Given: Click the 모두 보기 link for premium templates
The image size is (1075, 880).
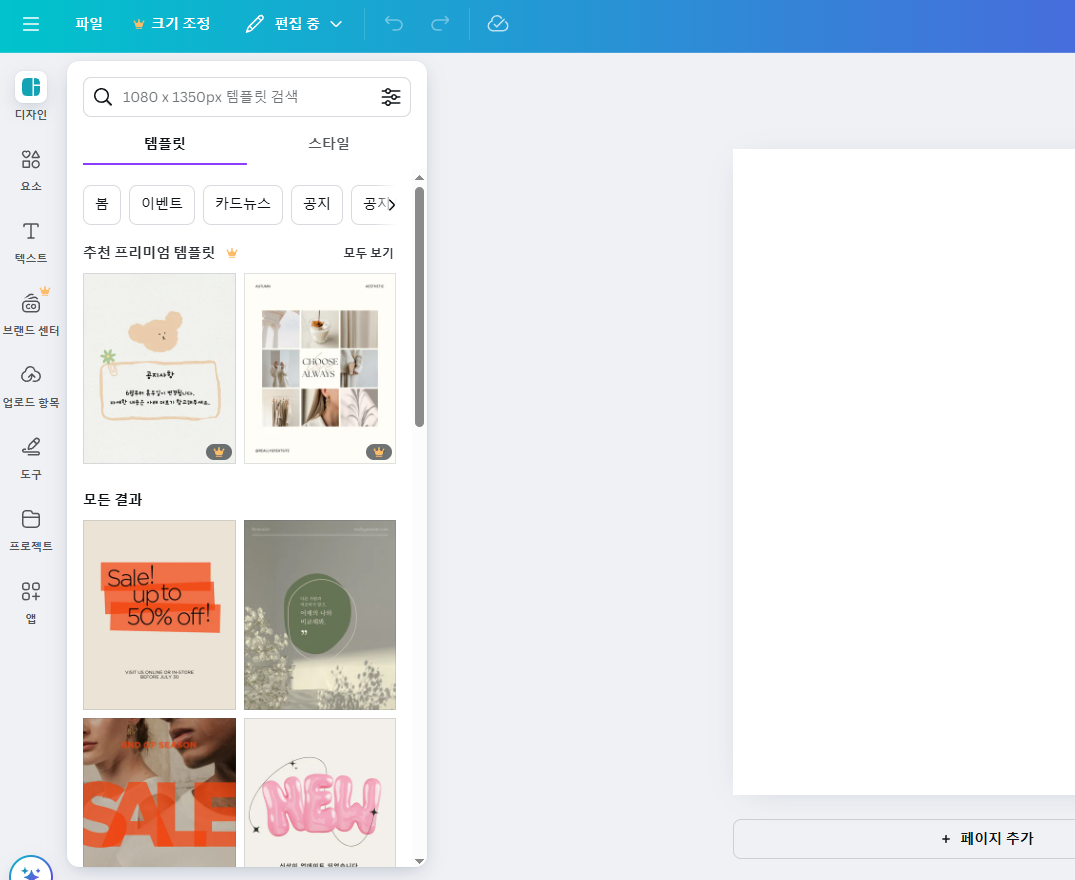Looking at the screenshot, I should (366, 253).
